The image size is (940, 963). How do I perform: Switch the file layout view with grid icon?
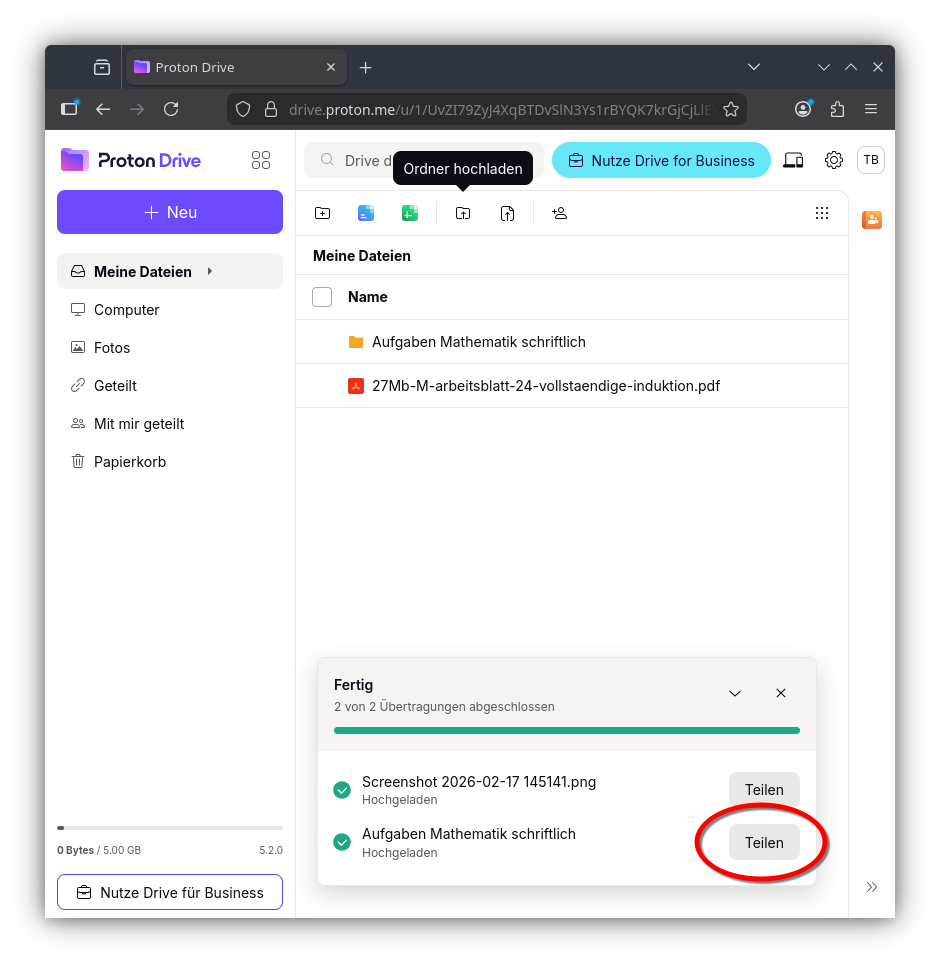pyautogui.click(x=822, y=213)
